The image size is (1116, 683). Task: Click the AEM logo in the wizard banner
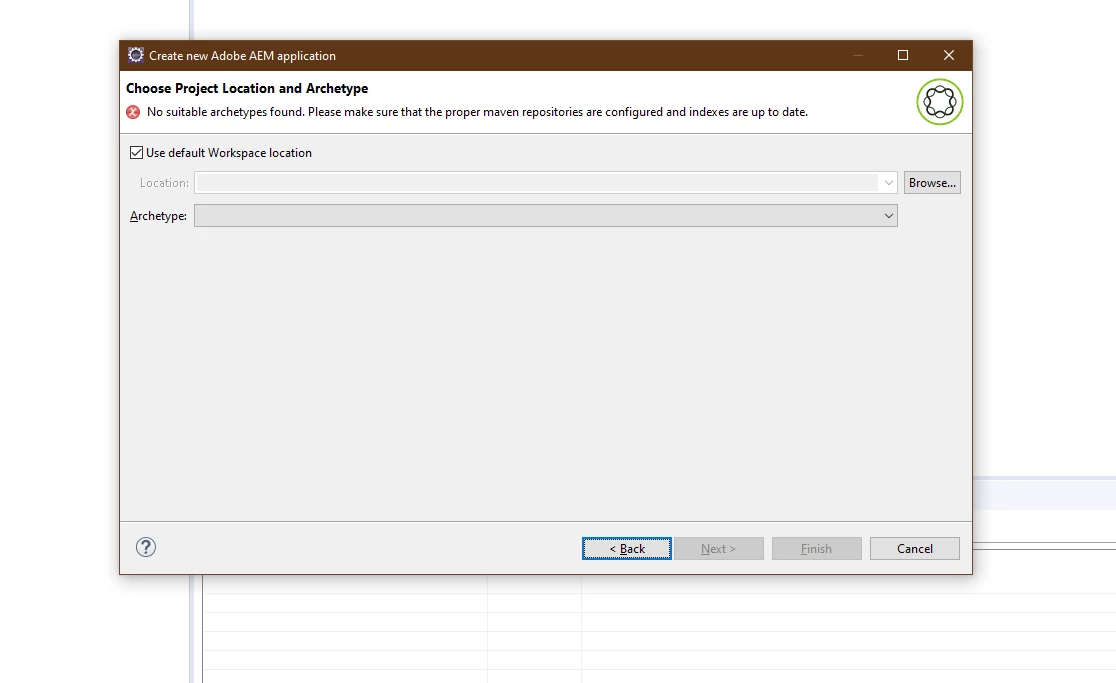(x=939, y=102)
